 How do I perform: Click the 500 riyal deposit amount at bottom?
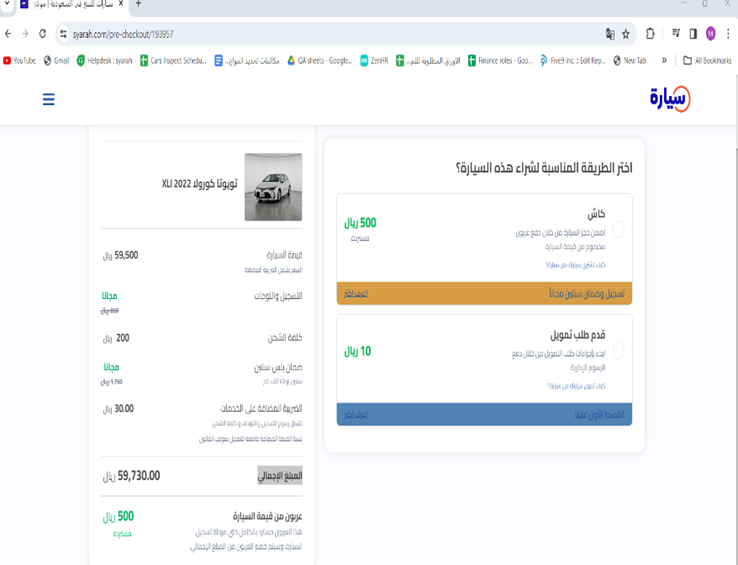click(118, 517)
